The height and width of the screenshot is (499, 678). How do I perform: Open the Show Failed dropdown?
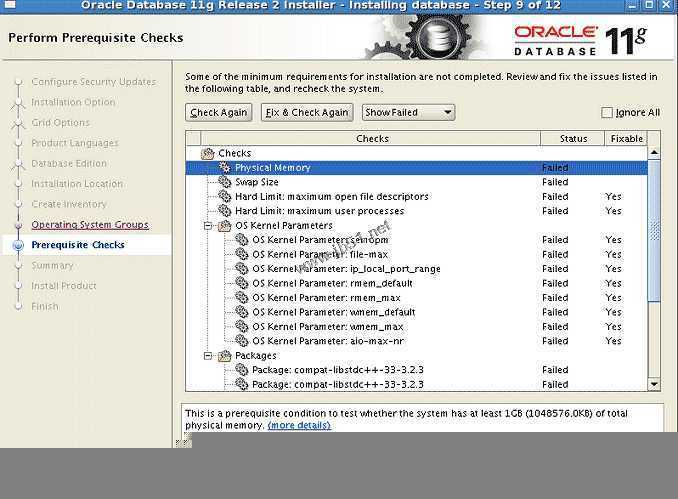coord(408,112)
